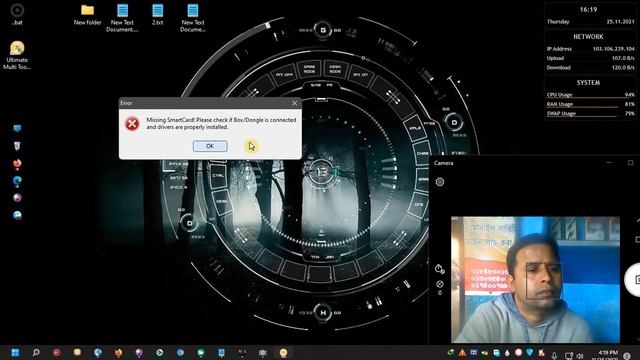Select the .bat desktop icon
Viewport: 640px width, 360px height.
(17, 14)
